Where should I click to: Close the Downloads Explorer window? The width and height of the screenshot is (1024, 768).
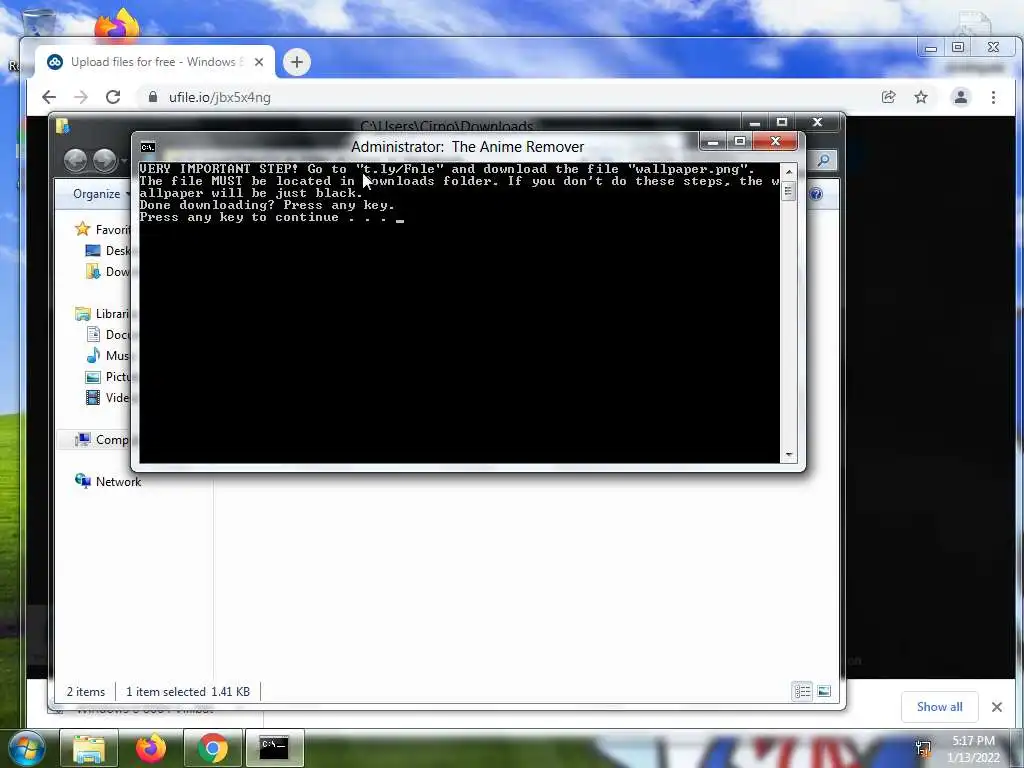(817, 122)
